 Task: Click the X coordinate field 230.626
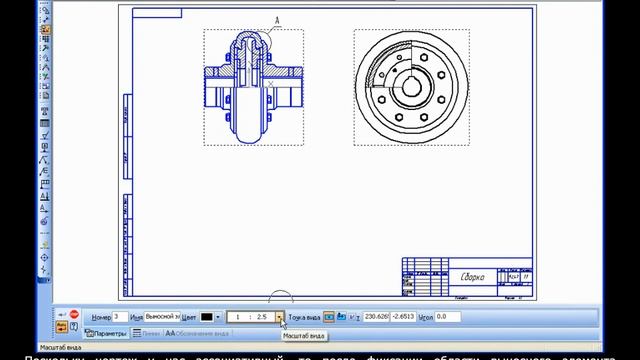tap(376, 317)
